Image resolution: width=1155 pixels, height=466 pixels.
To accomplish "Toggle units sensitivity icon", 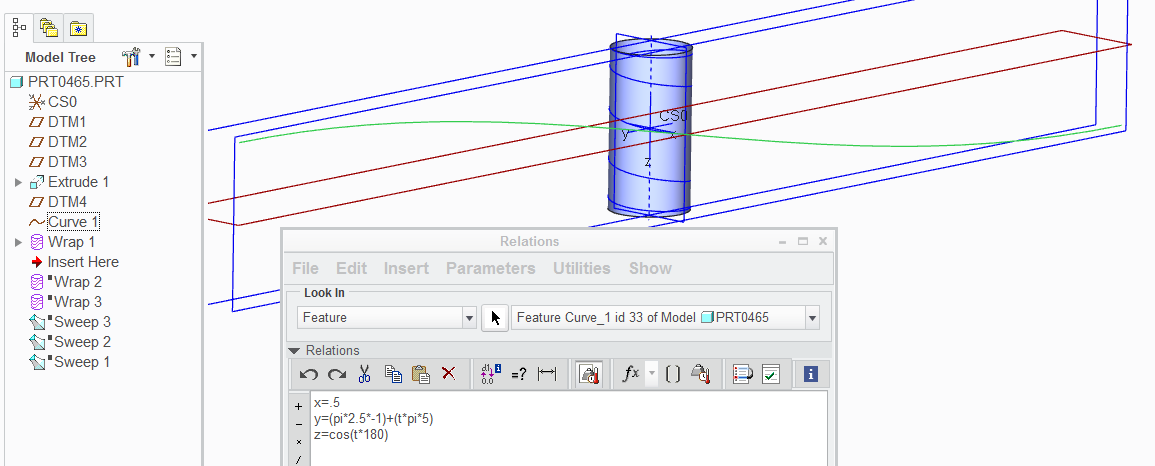I will tap(587, 374).
